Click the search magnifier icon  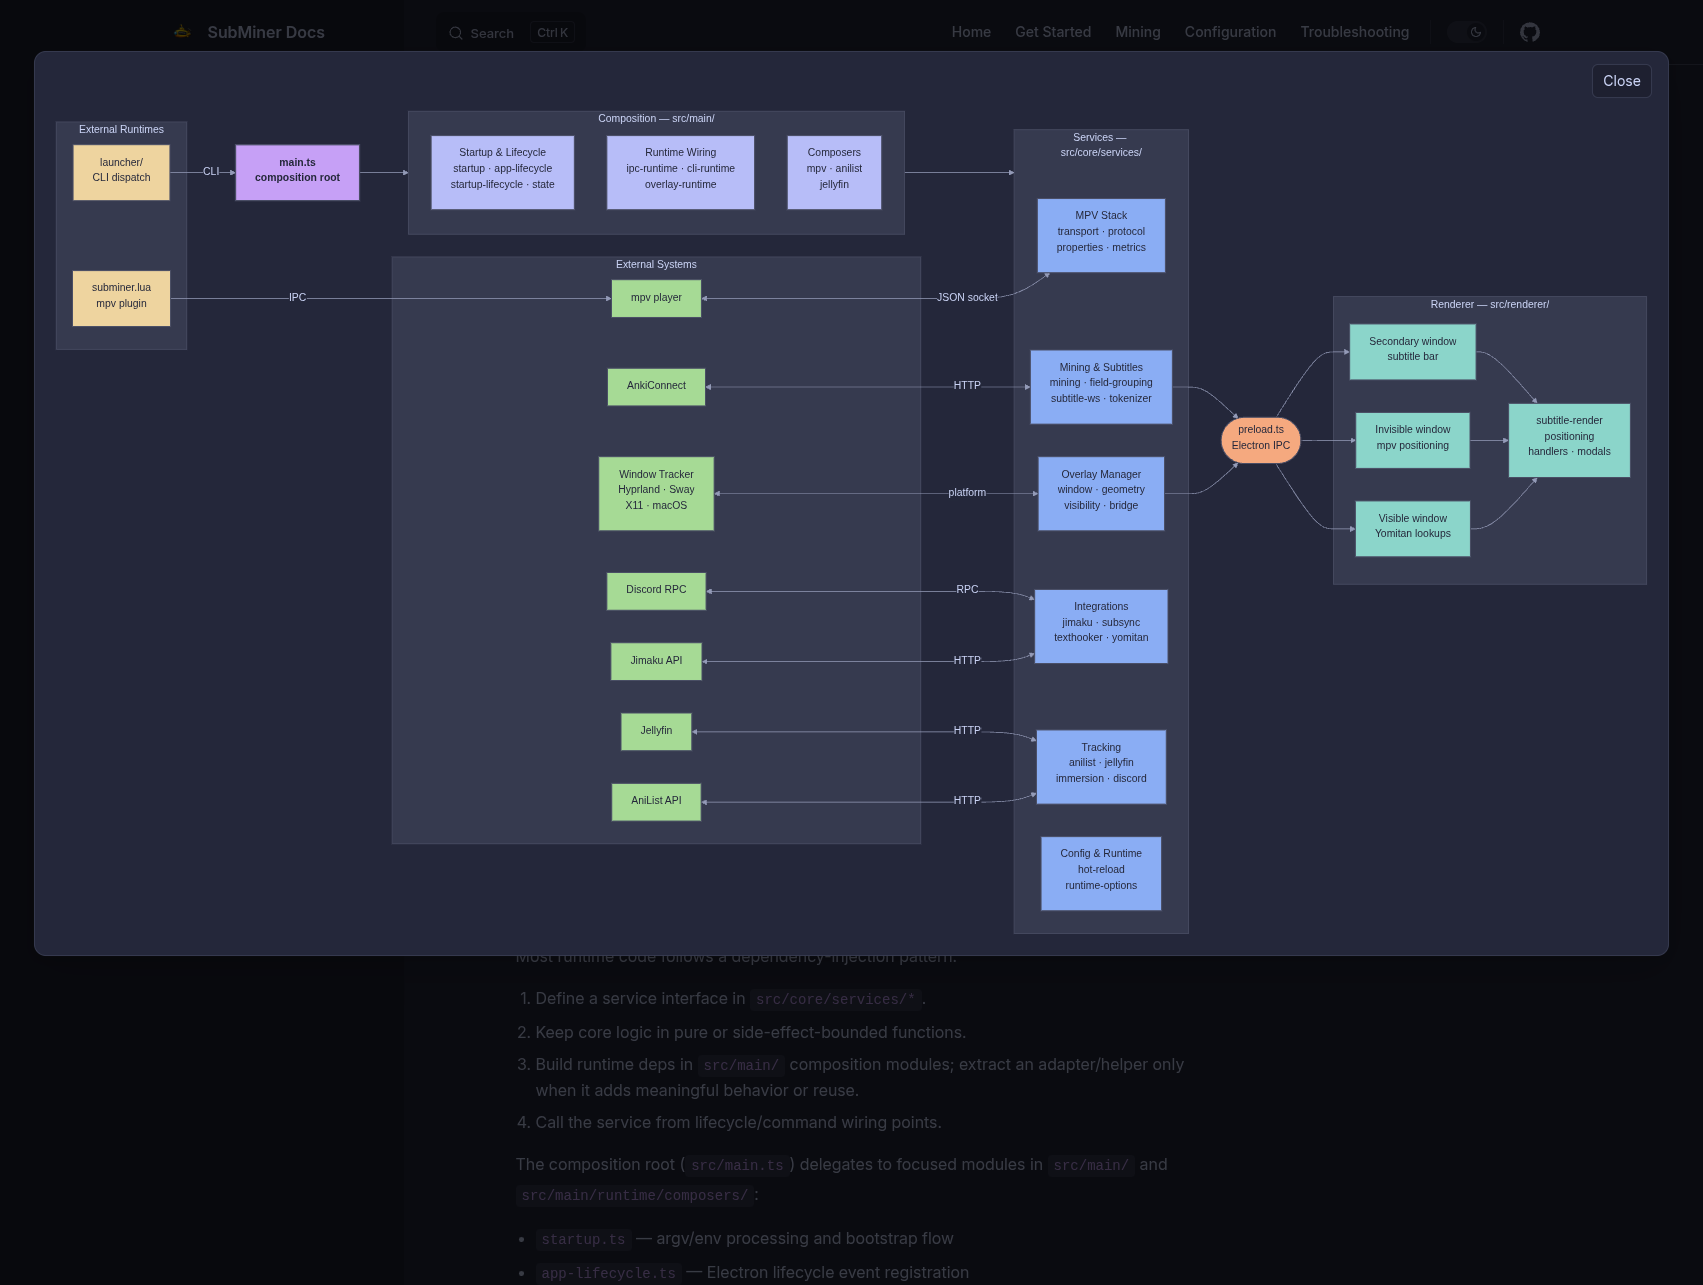(456, 33)
